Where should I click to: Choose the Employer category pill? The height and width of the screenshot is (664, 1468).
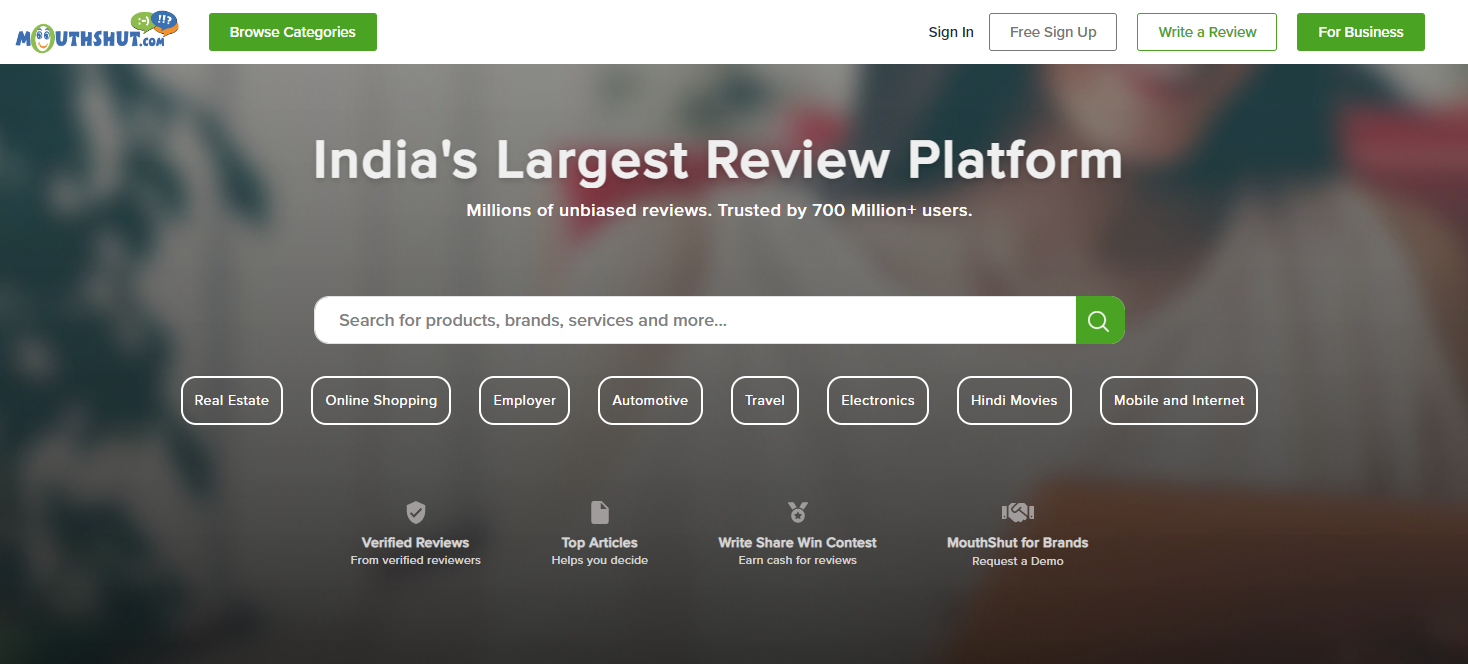coord(524,400)
